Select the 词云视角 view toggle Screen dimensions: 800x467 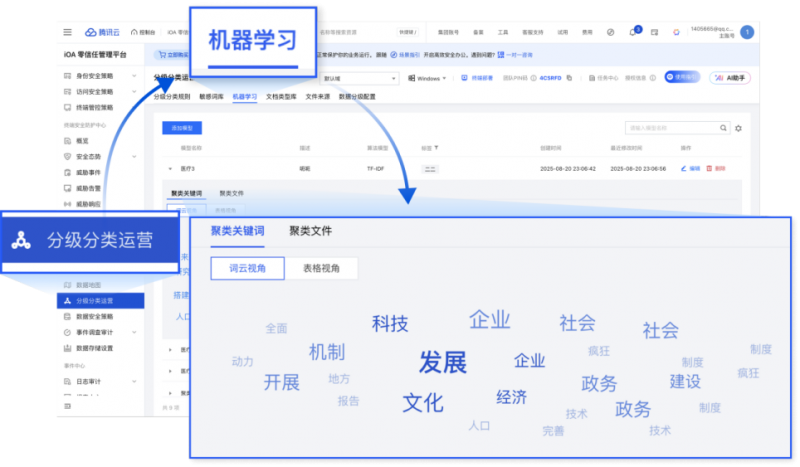(x=241, y=268)
